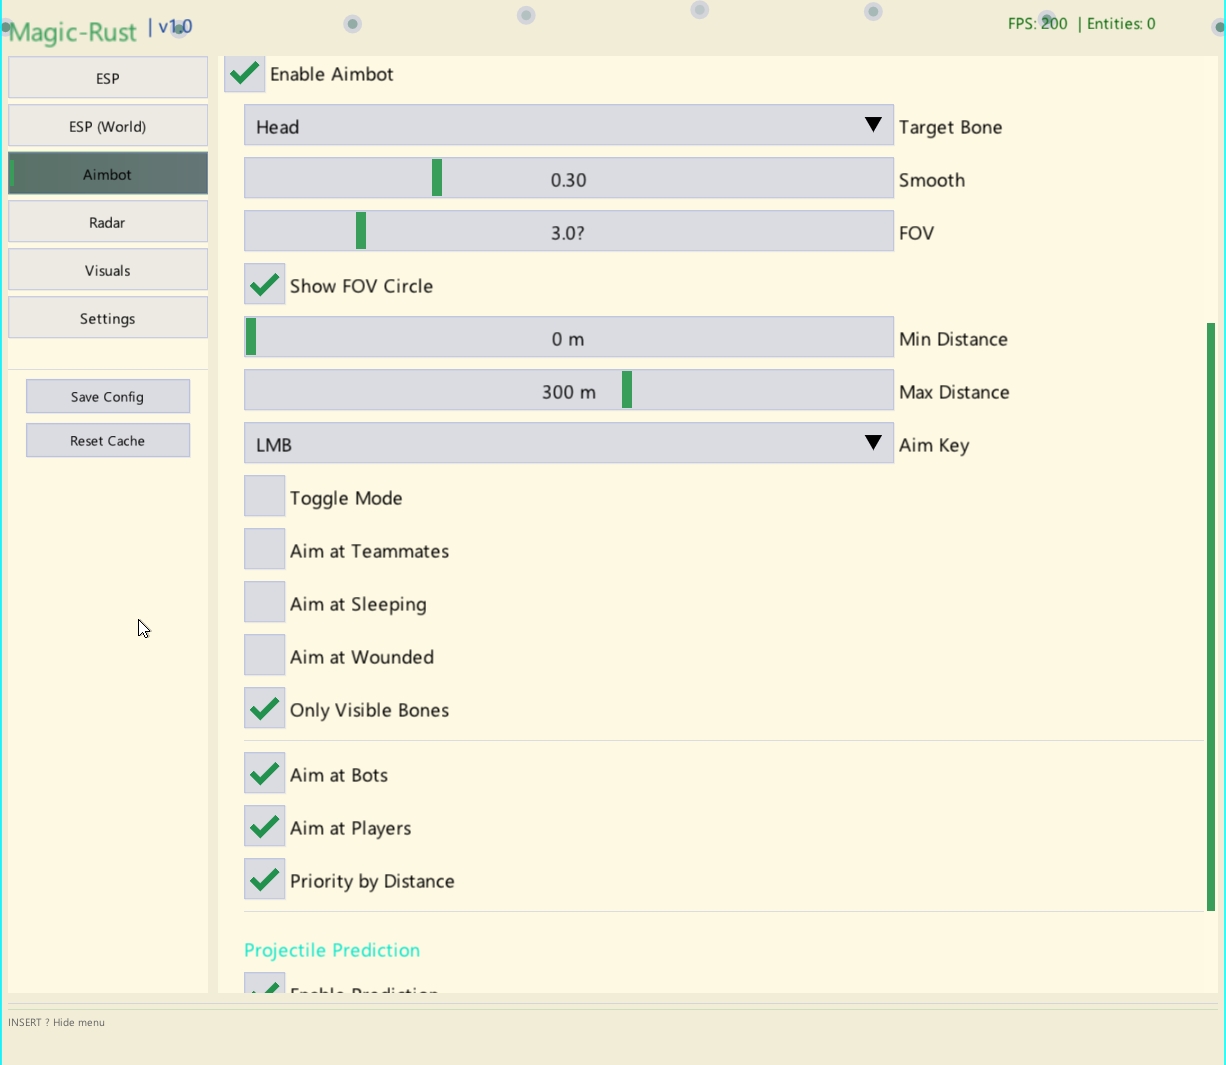The width and height of the screenshot is (1226, 1065).
Task: Click the Smooth slider handle
Action: [437, 179]
